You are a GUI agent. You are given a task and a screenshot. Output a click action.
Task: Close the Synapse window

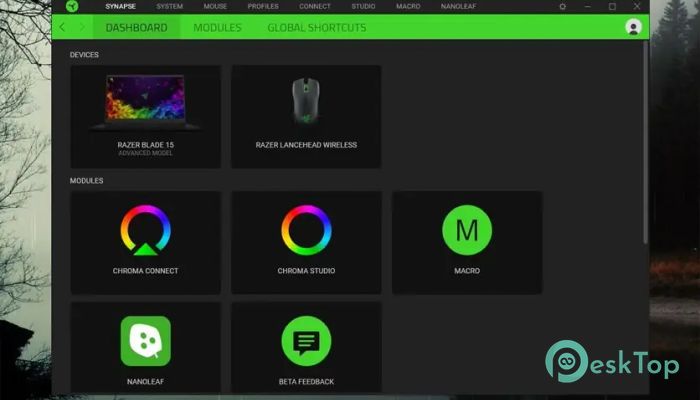pos(637,6)
